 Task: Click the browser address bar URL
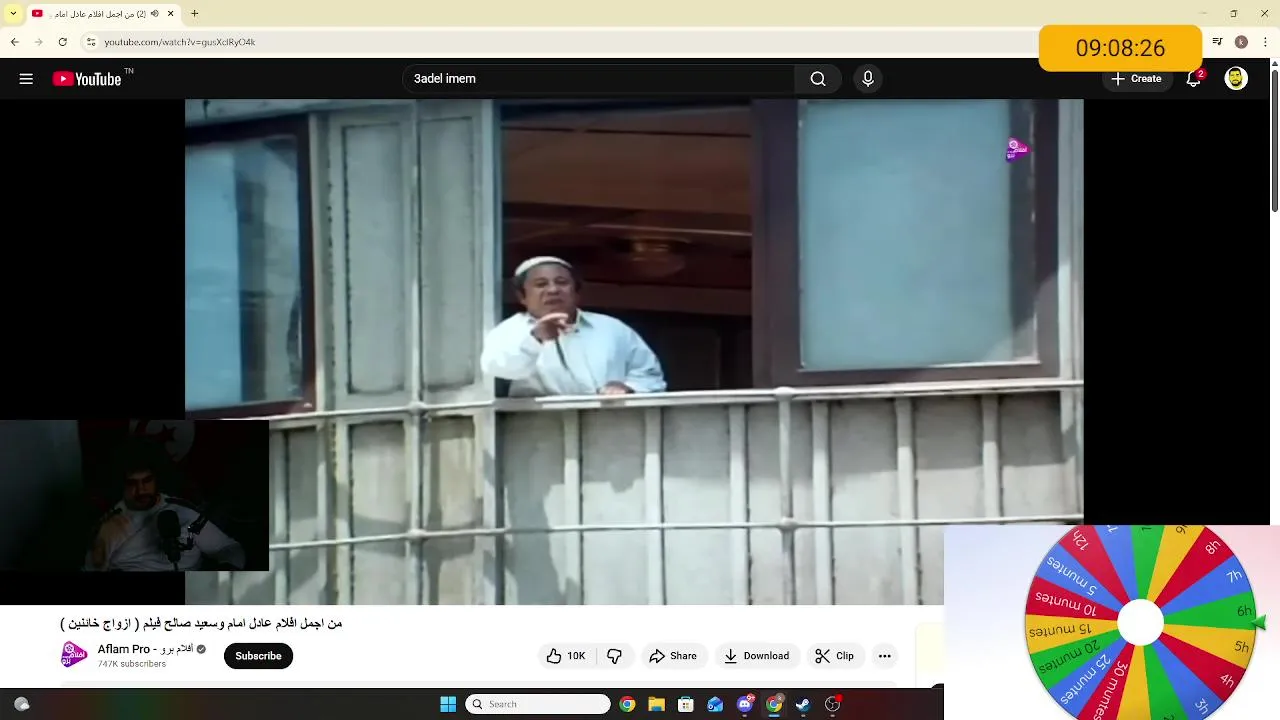pos(180,42)
